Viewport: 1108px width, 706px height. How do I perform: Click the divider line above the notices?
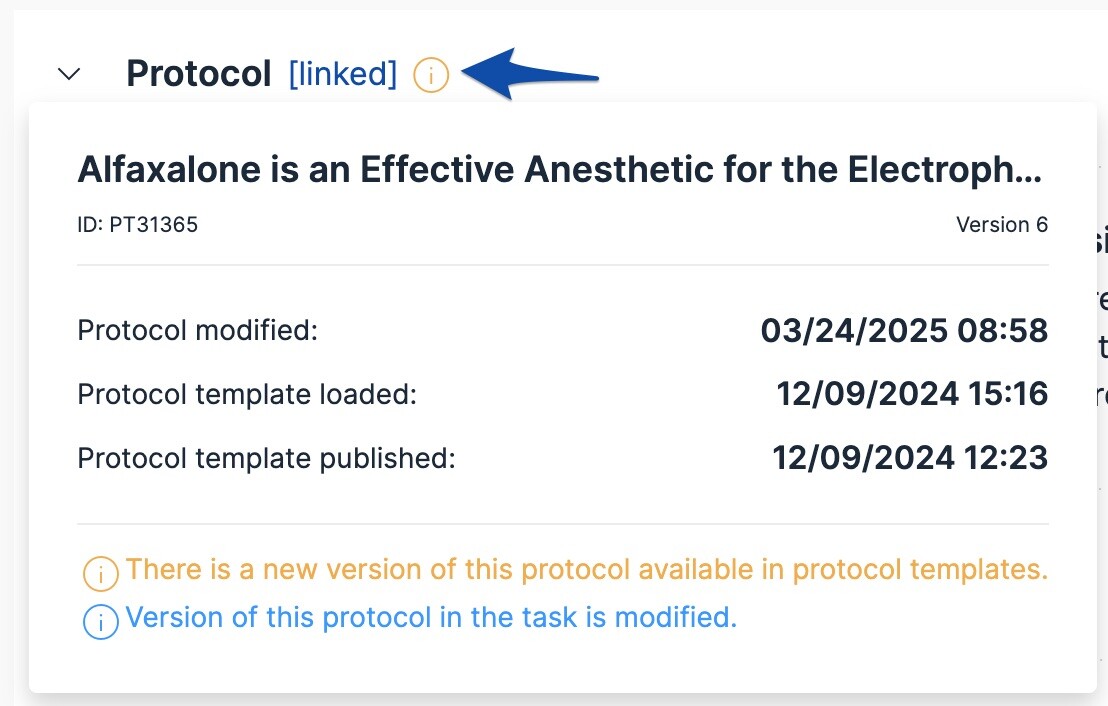(x=562, y=524)
